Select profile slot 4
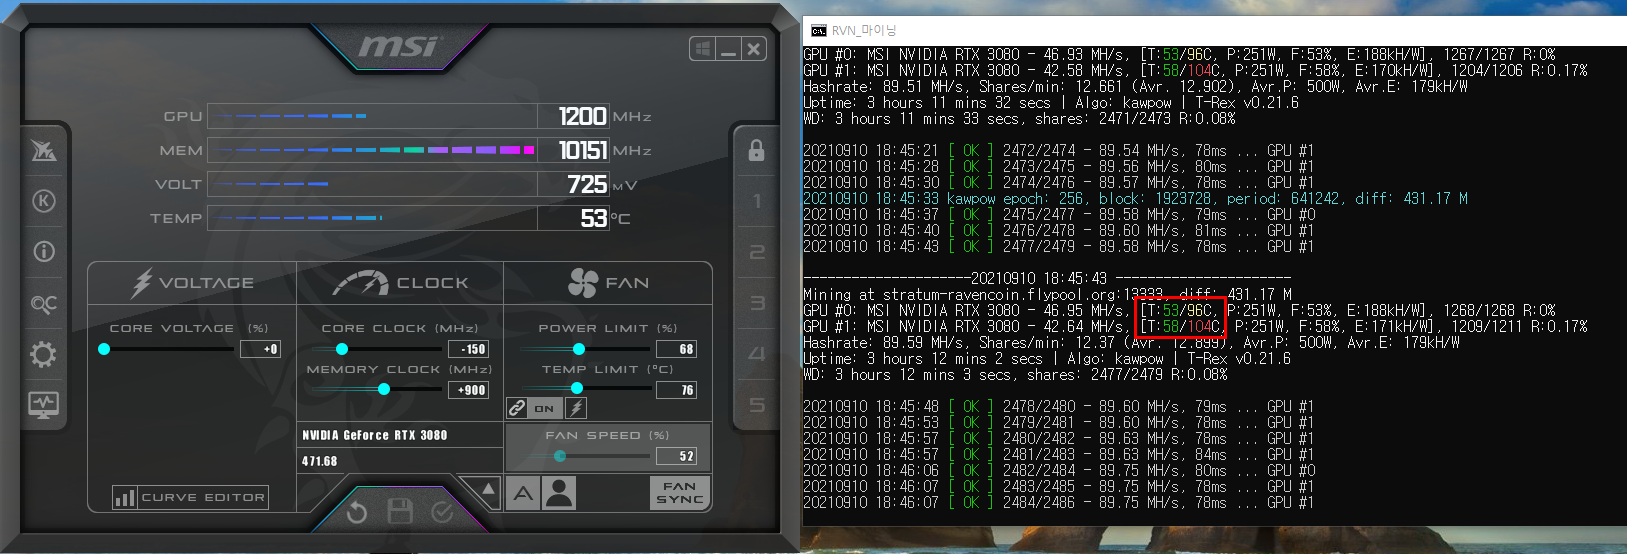The width and height of the screenshot is (1627, 554). point(756,354)
